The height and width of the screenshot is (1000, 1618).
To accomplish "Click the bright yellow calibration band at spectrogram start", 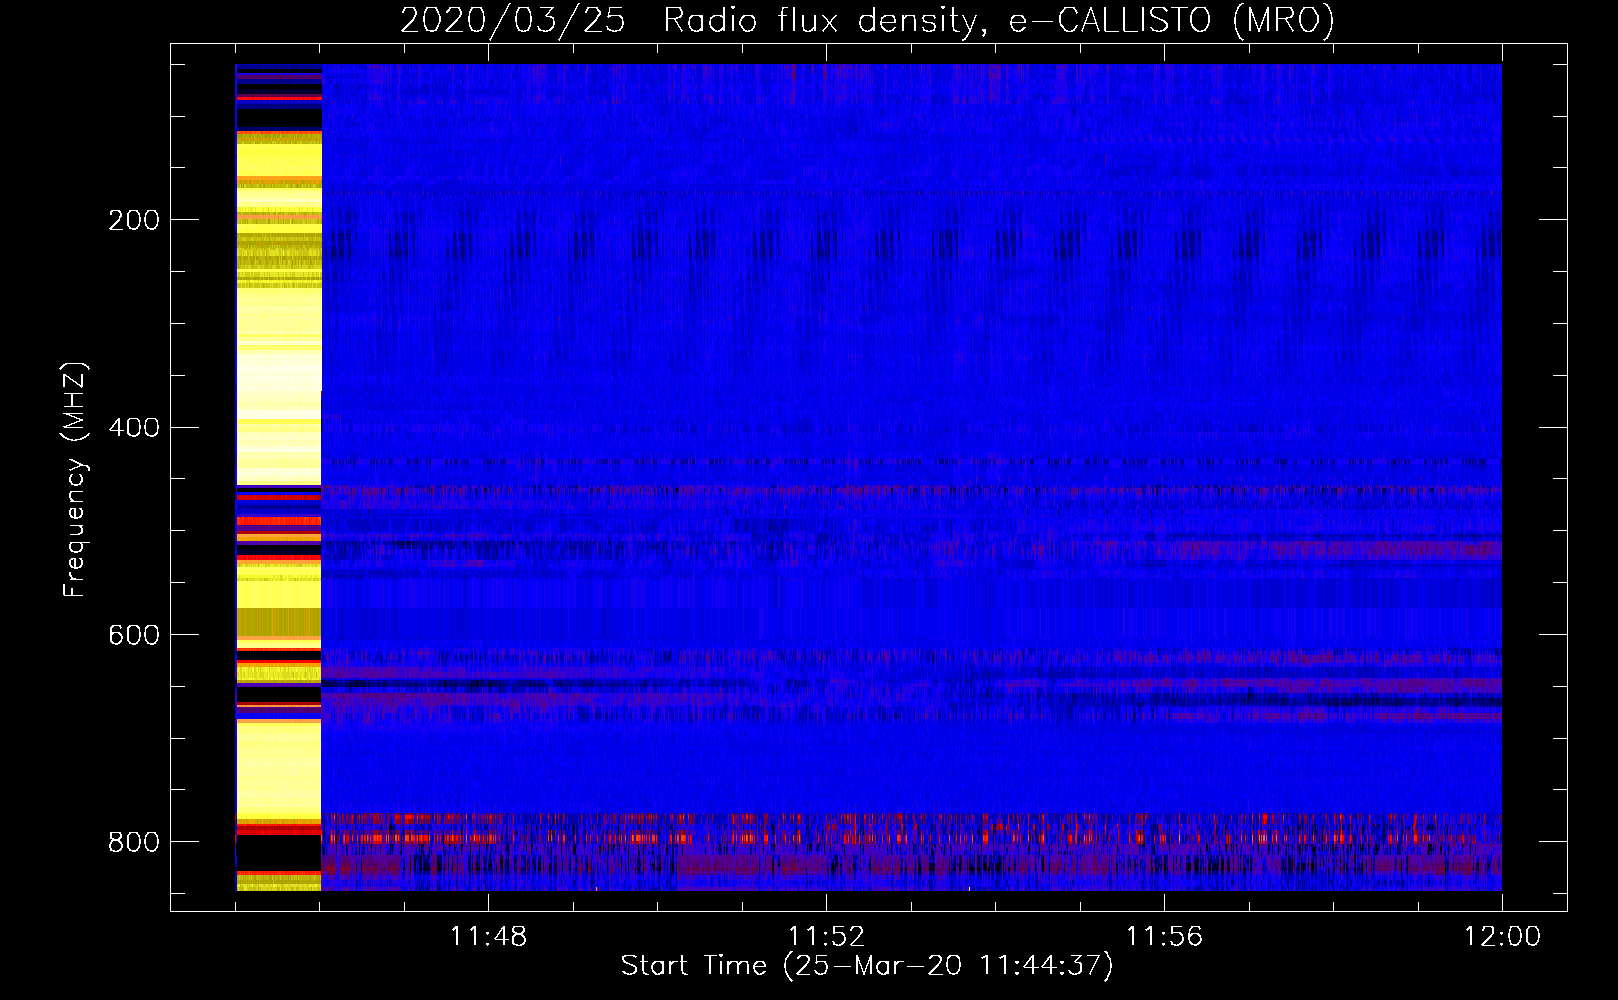I will click(x=278, y=477).
